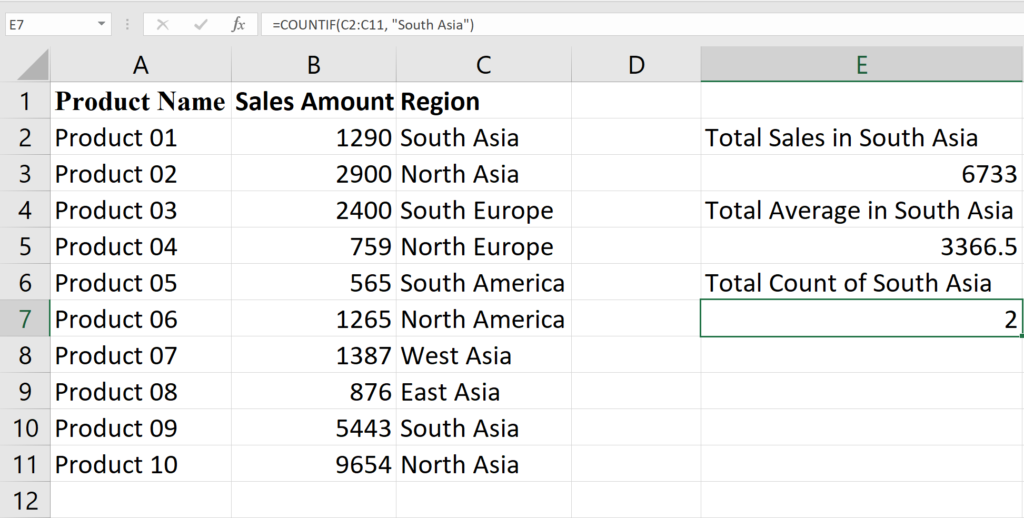Select the West Asia region cell
This screenshot has width=1024, height=518.
pyautogui.click(x=483, y=355)
